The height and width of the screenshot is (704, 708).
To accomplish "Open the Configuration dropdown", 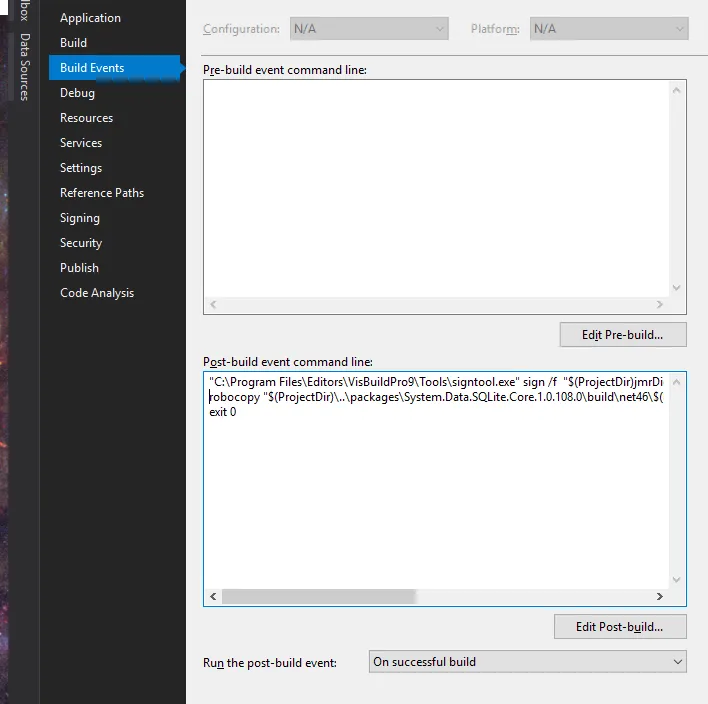I will click(369, 29).
